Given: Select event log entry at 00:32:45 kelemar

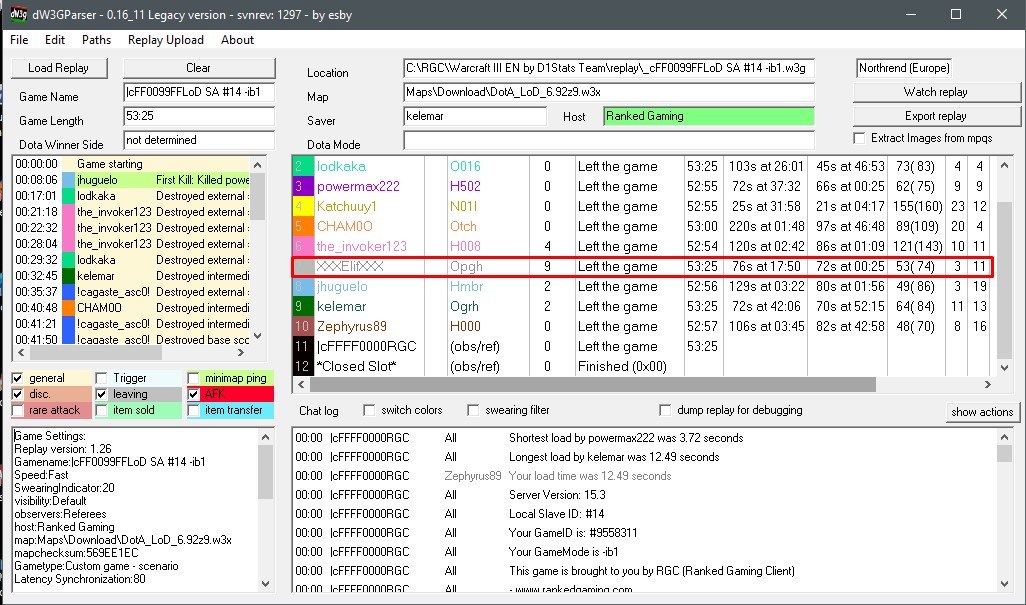Looking at the screenshot, I should [x=132, y=276].
